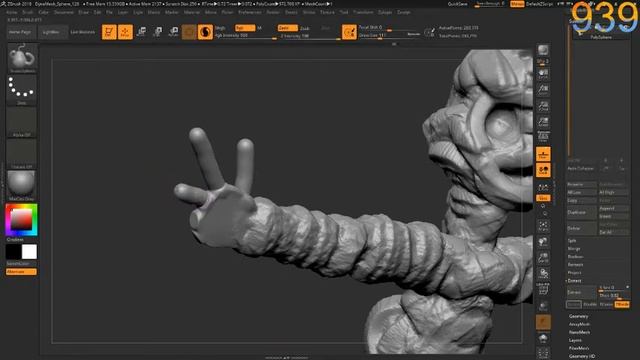
Task: Click BPR render icon in right shelf
Action: (543, 51)
